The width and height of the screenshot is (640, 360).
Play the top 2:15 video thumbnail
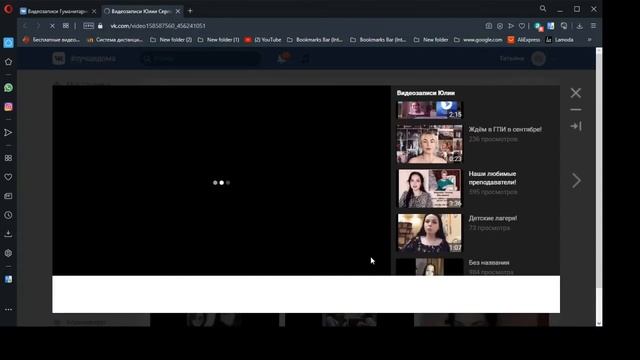[429, 110]
